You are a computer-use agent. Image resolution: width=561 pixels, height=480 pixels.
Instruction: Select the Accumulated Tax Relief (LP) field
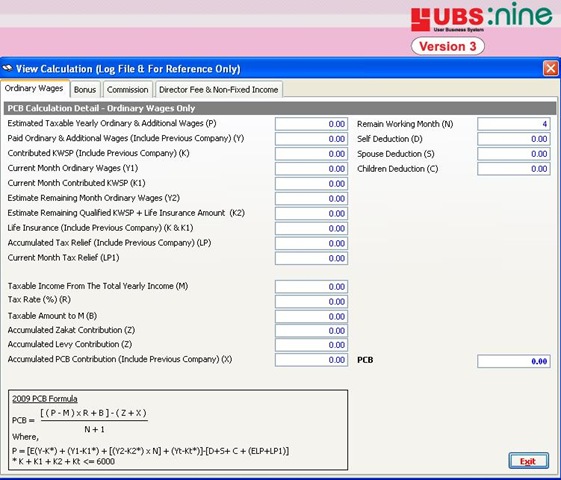coord(311,244)
